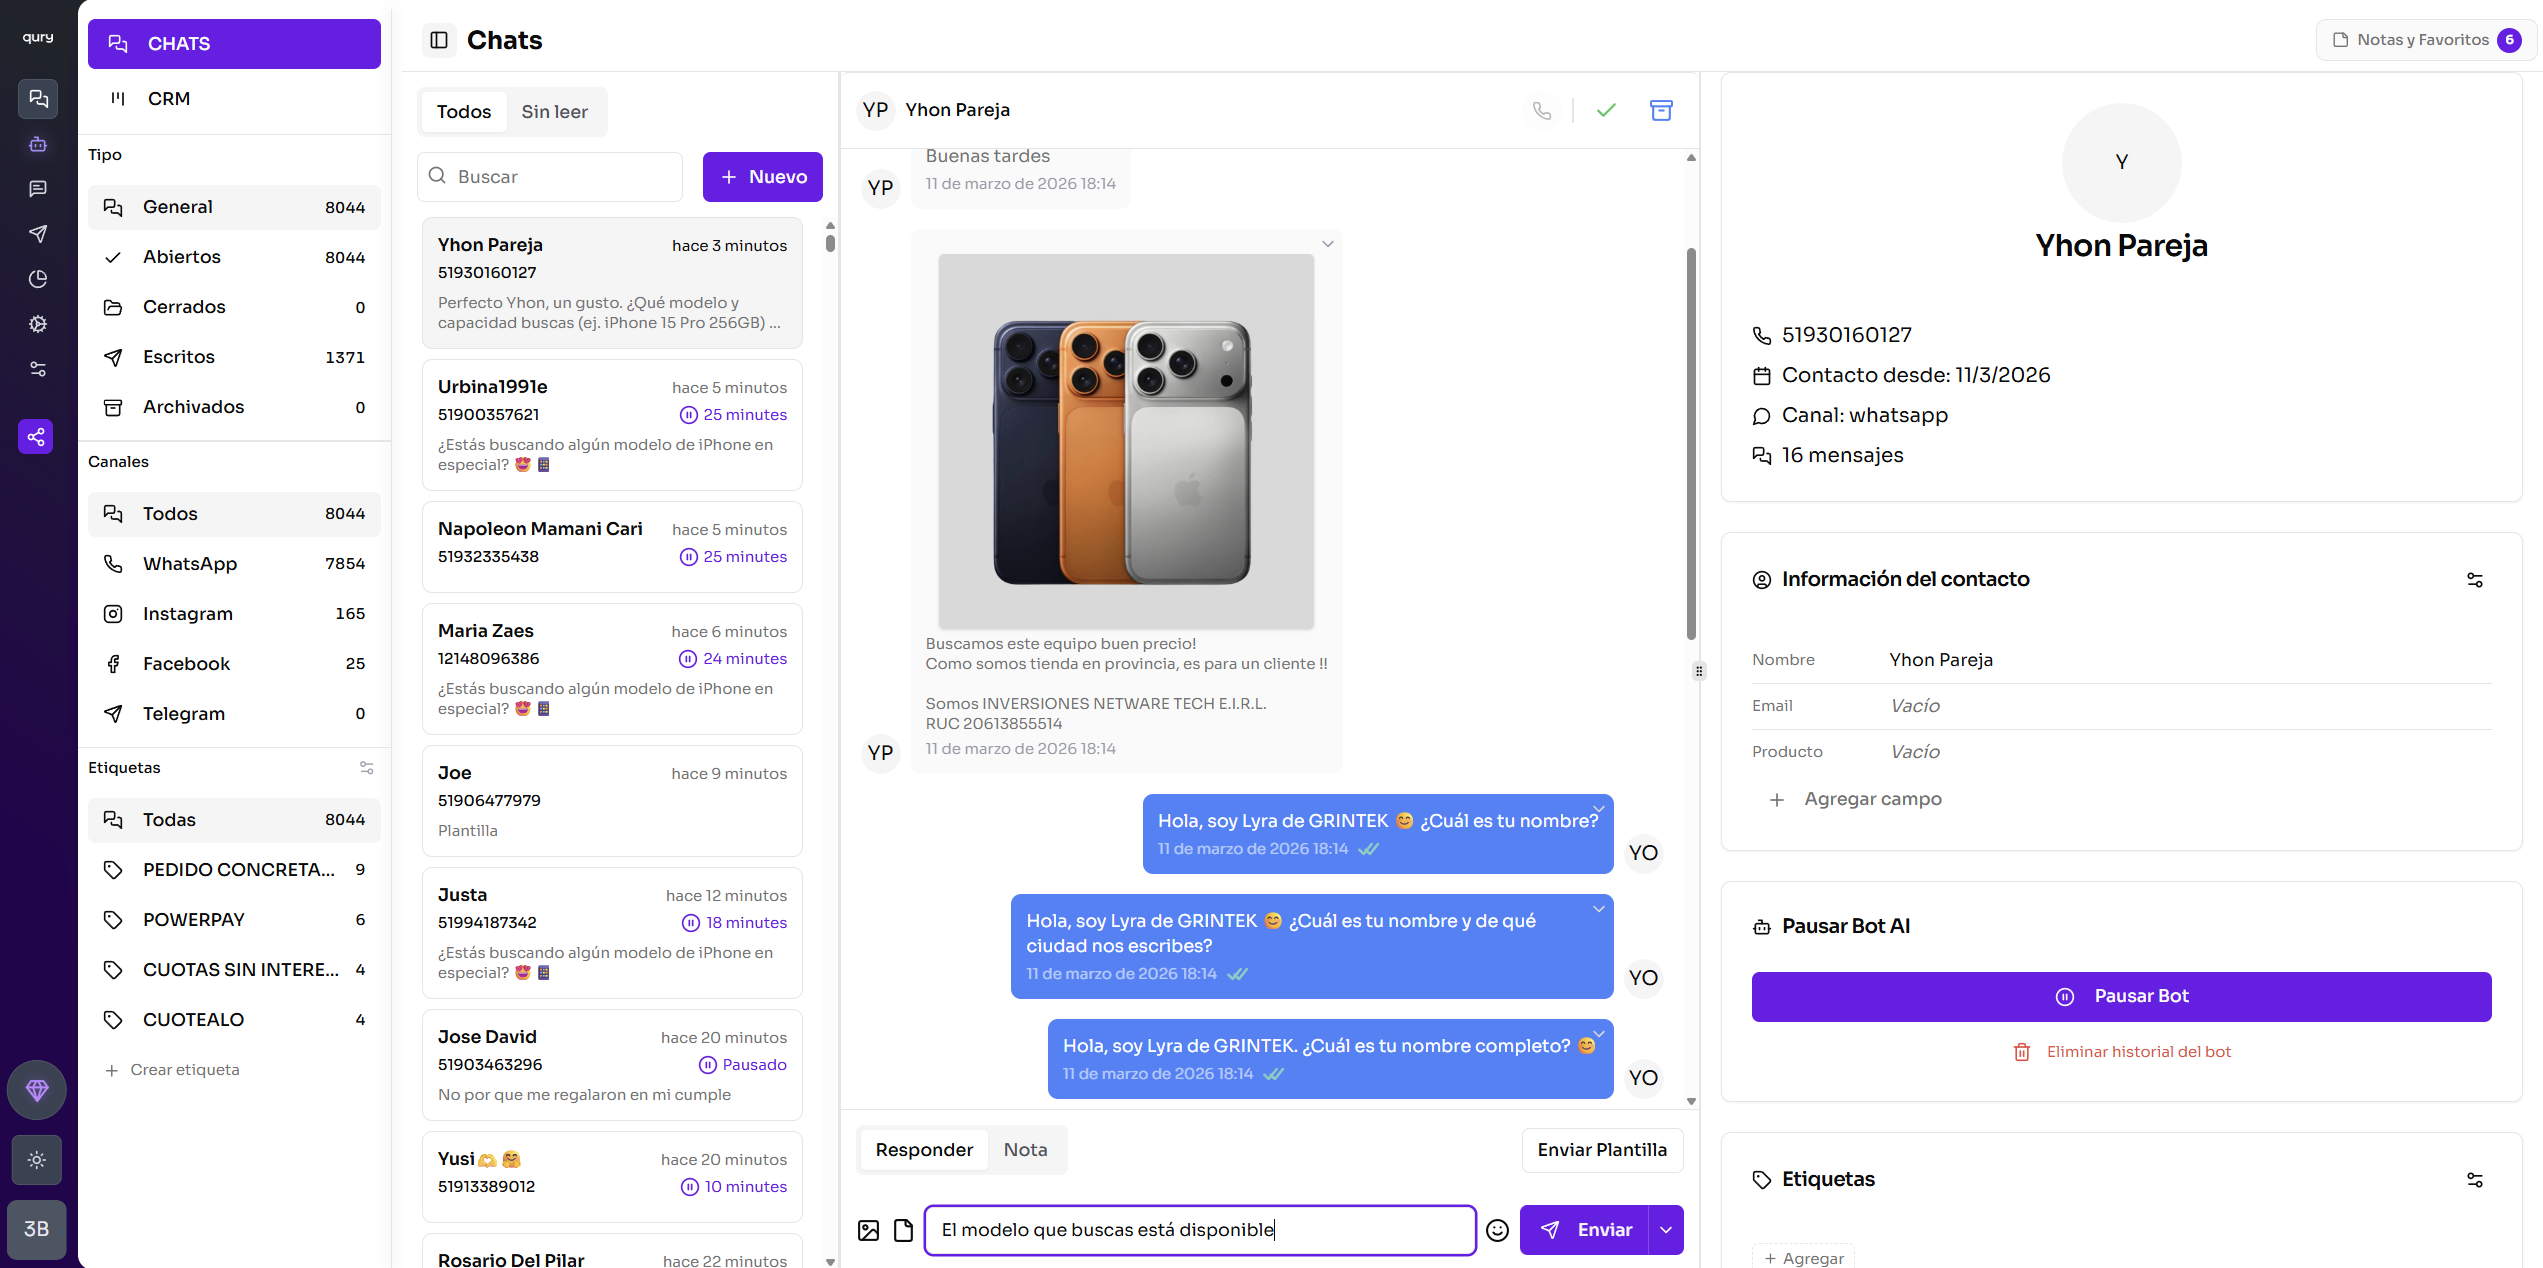Expand options chevron on the iPhone image message

tap(1328, 244)
